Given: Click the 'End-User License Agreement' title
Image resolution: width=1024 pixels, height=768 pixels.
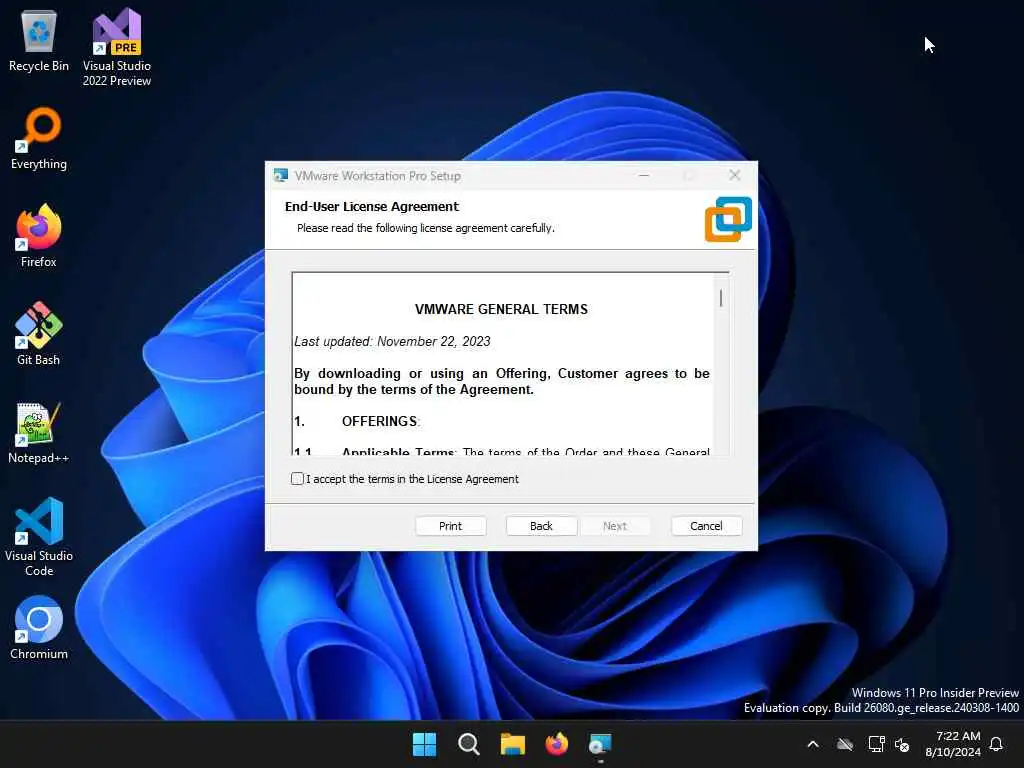Looking at the screenshot, I should pyautogui.click(x=372, y=206).
